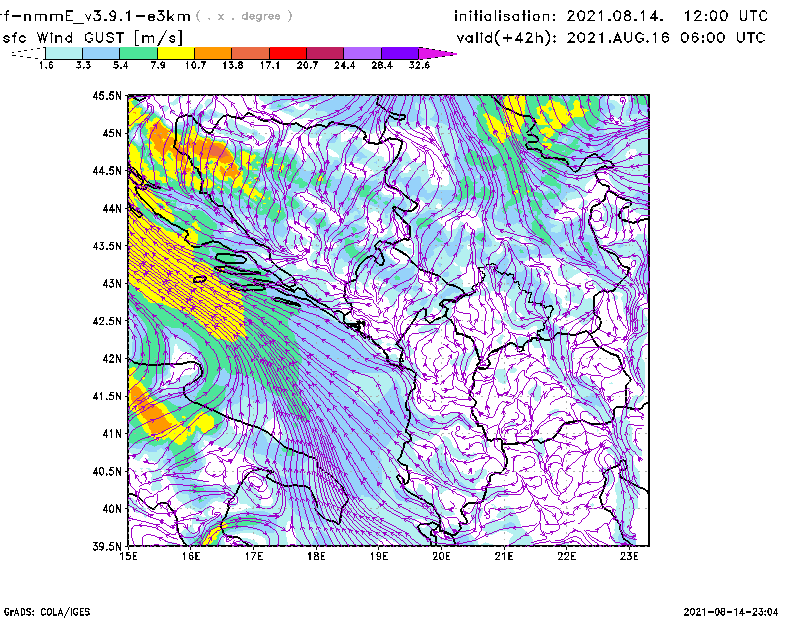Click the legend value 7.9
Image resolution: width=800 pixels, height=618 pixels.
(158, 65)
